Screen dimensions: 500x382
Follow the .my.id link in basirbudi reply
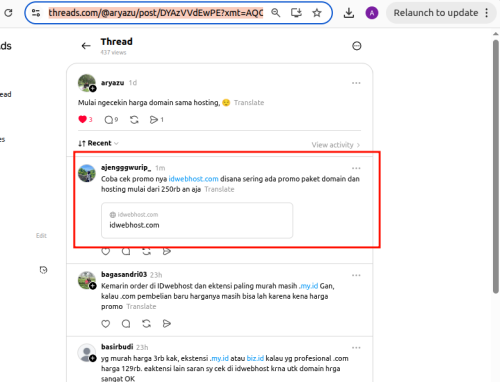219,358
